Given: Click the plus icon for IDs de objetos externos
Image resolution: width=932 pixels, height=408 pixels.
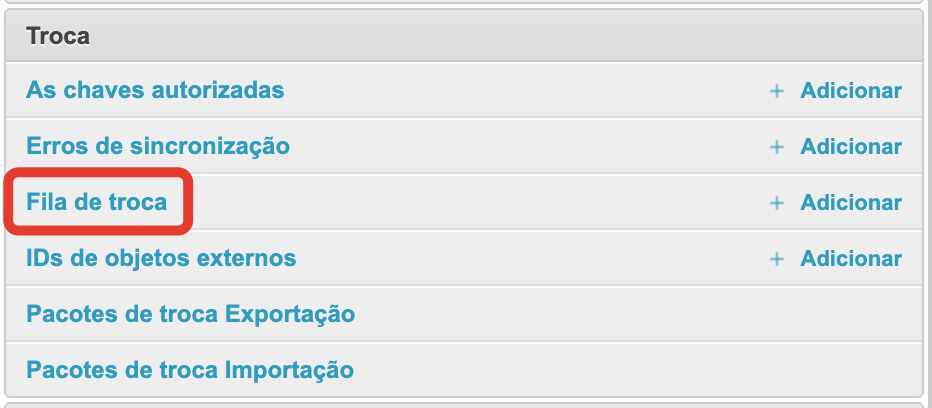Looking at the screenshot, I should [776, 259].
